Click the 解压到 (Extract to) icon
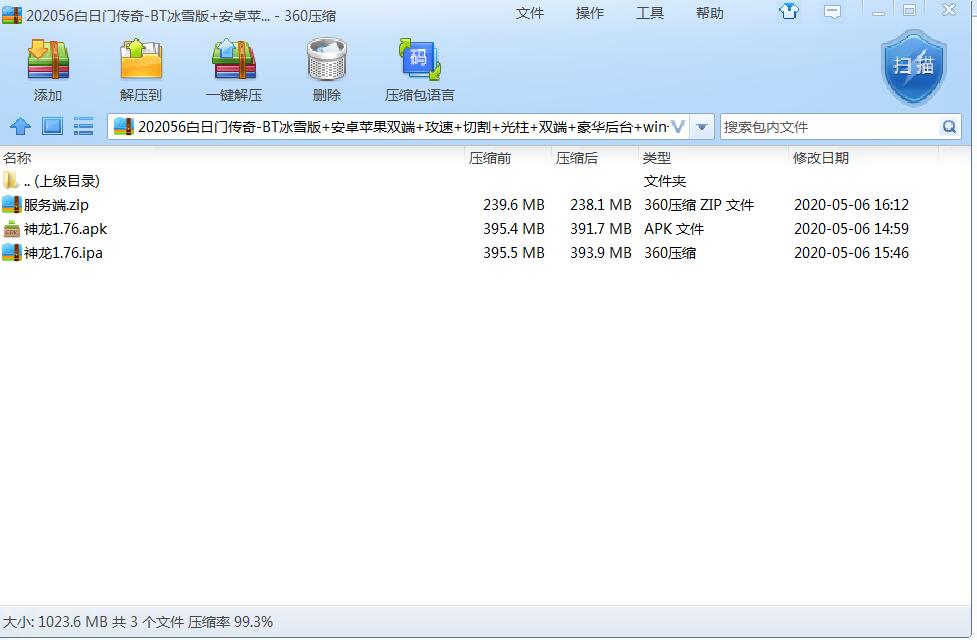Viewport: 977px width, 640px height. [141, 60]
